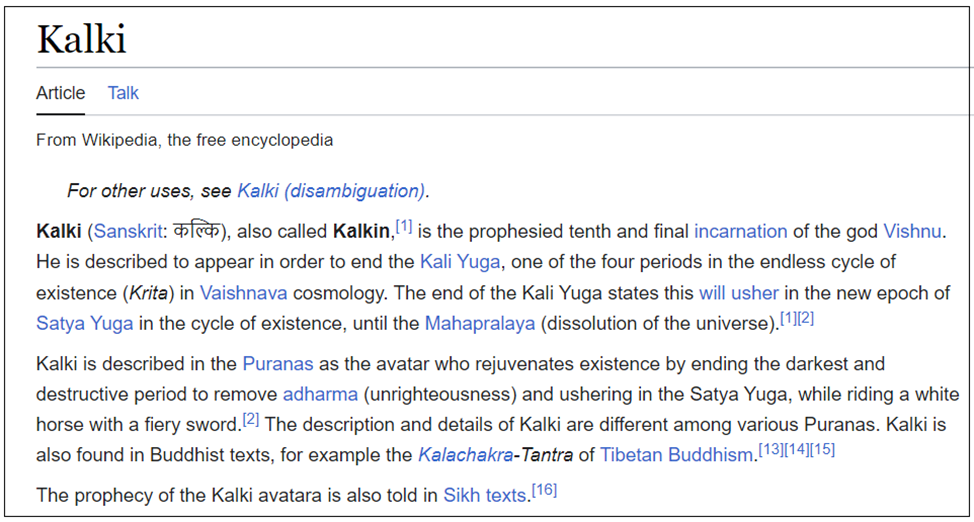Click citation [13] reference
Viewport: 974px width, 522px height.
[x=771, y=451]
